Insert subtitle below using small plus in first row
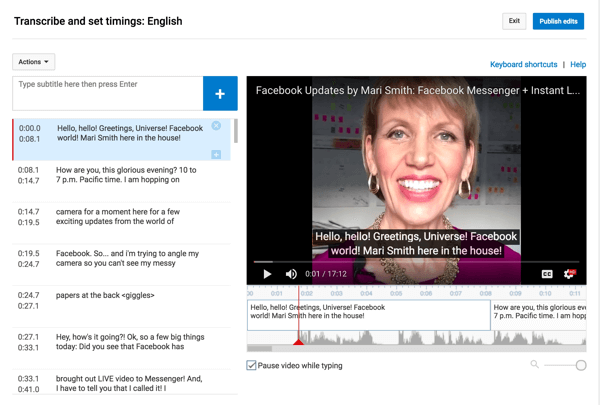The image size is (600, 405). [216, 154]
